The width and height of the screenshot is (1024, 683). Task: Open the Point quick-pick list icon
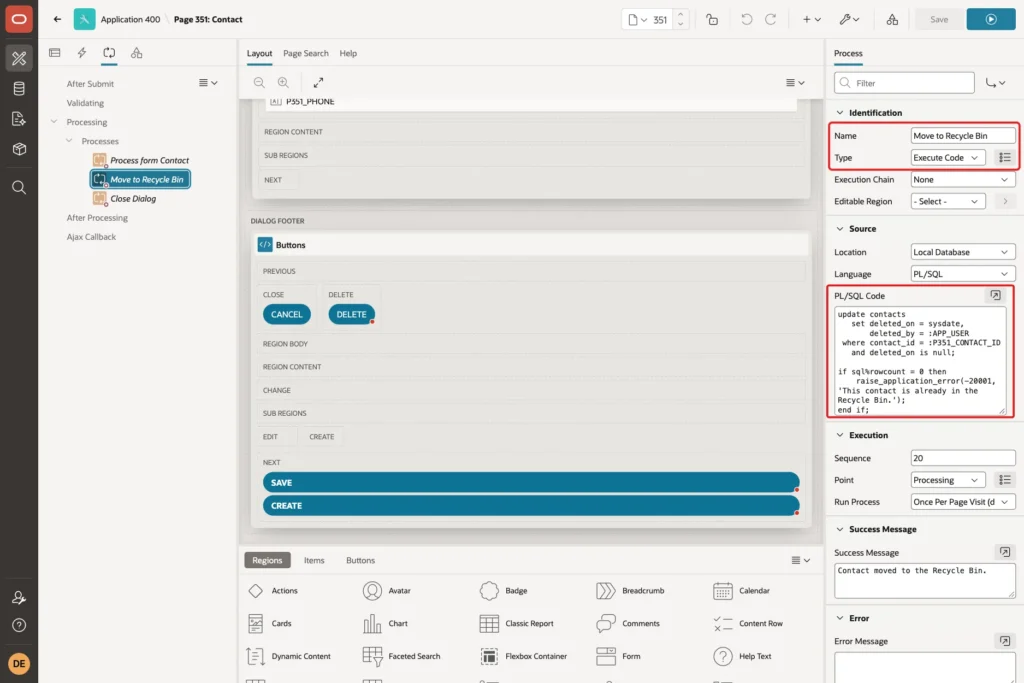point(1005,480)
